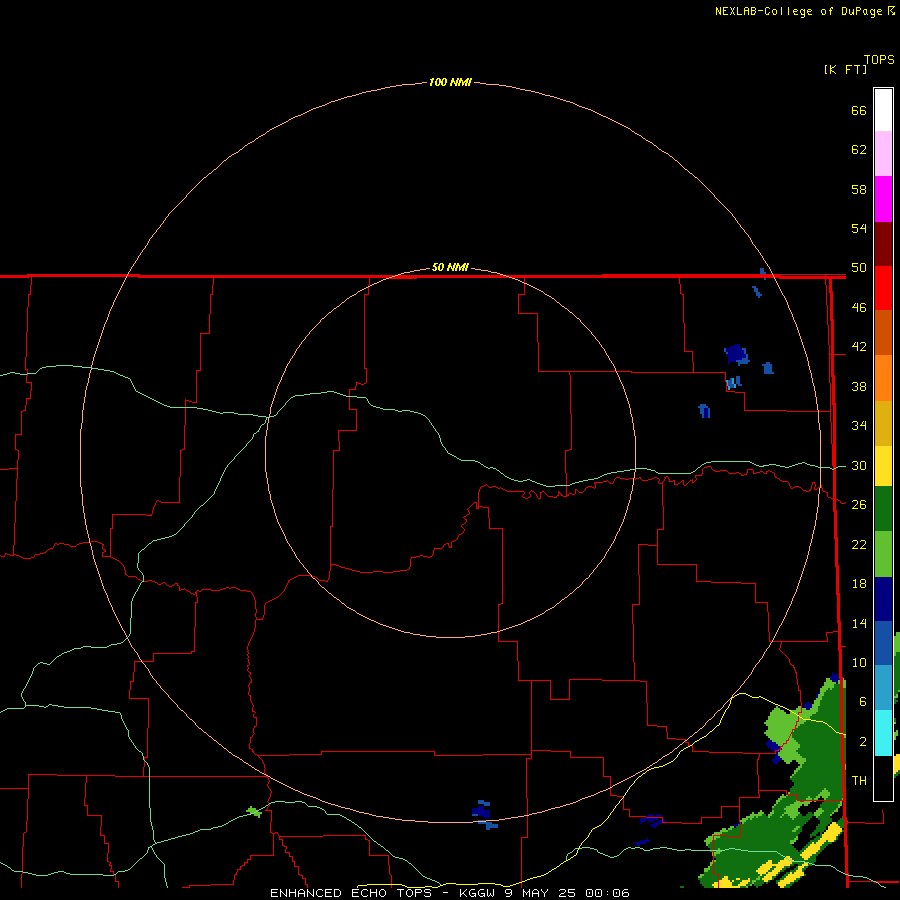This screenshot has width=900, height=900.
Task: Click the "46" scale value
Action: [x=859, y=308]
